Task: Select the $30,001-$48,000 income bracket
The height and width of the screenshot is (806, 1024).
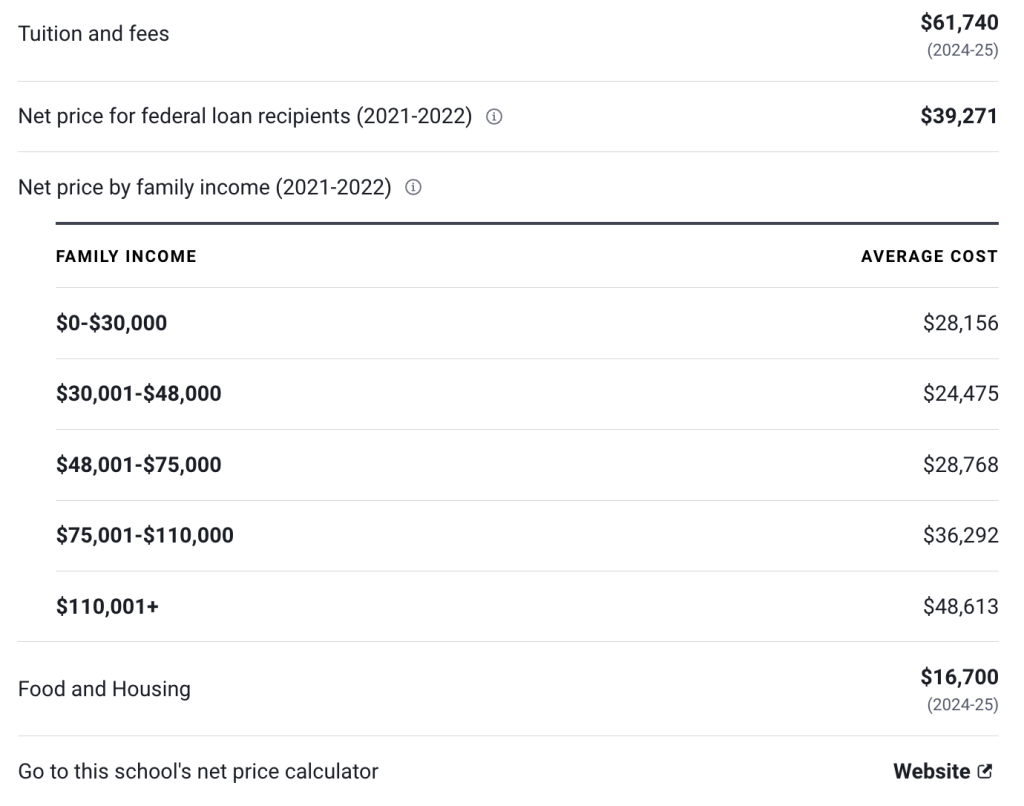Action: point(138,393)
